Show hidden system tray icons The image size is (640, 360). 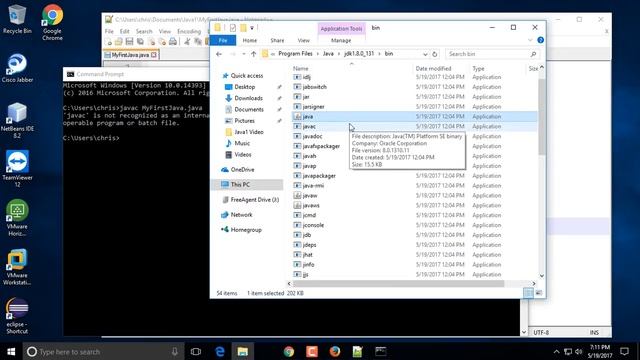click(x=556, y=351)
